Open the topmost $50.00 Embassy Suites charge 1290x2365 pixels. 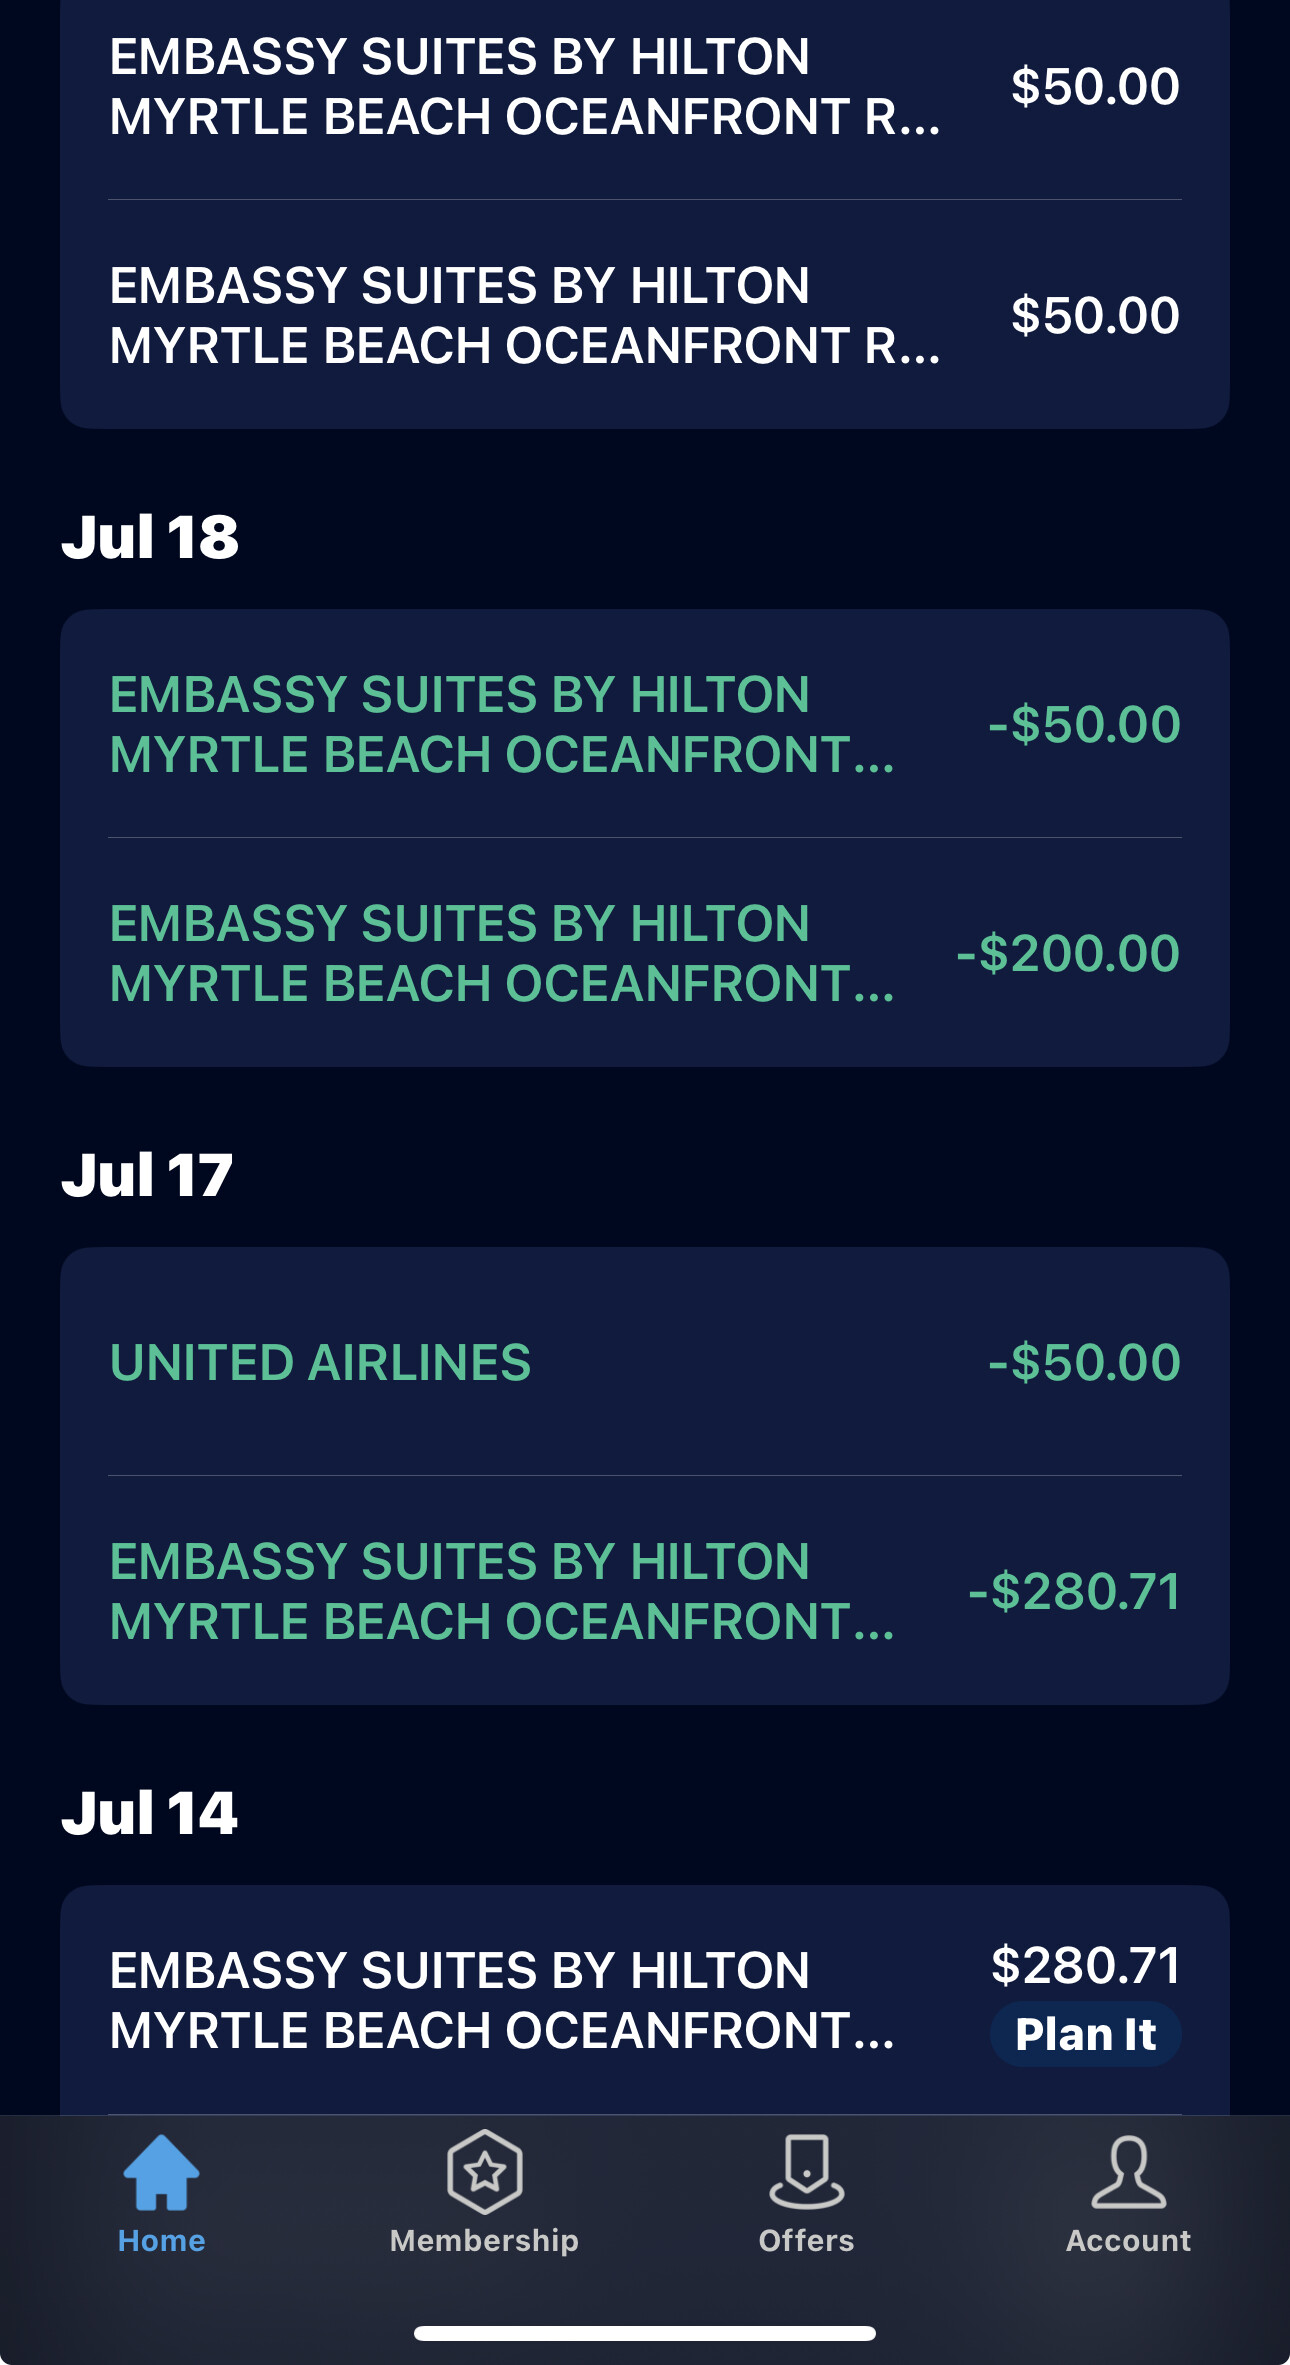pyautogui.click(x=645, y=87)
